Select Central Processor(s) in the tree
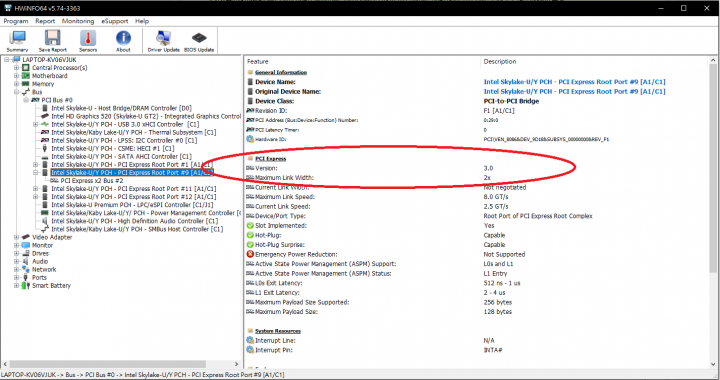The image size is (720, 380). pyautogui.click(x=60, y=67)
